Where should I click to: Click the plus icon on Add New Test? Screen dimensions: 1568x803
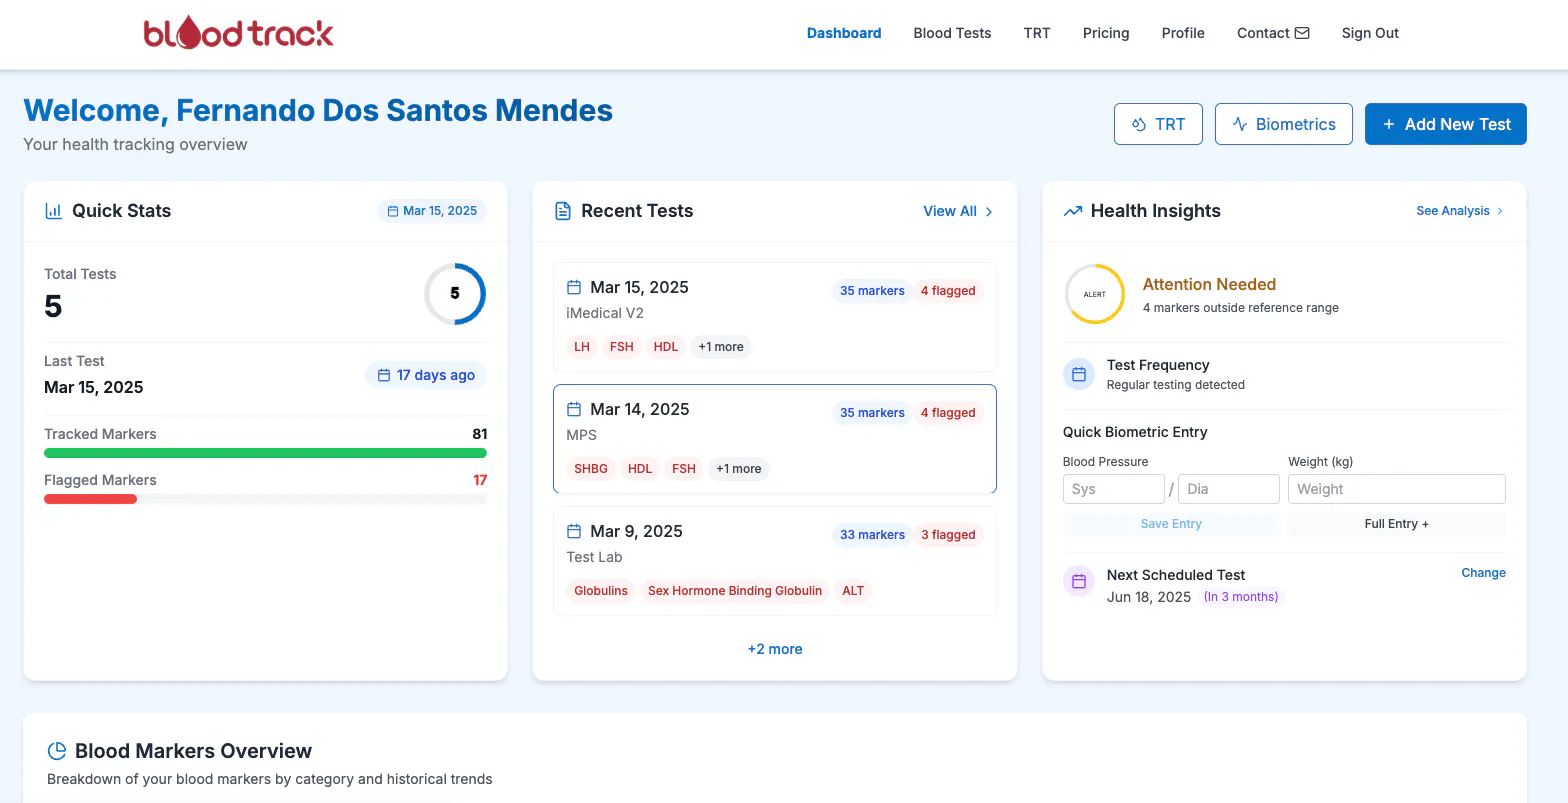pyautogui.click(x=1388, y=124)
